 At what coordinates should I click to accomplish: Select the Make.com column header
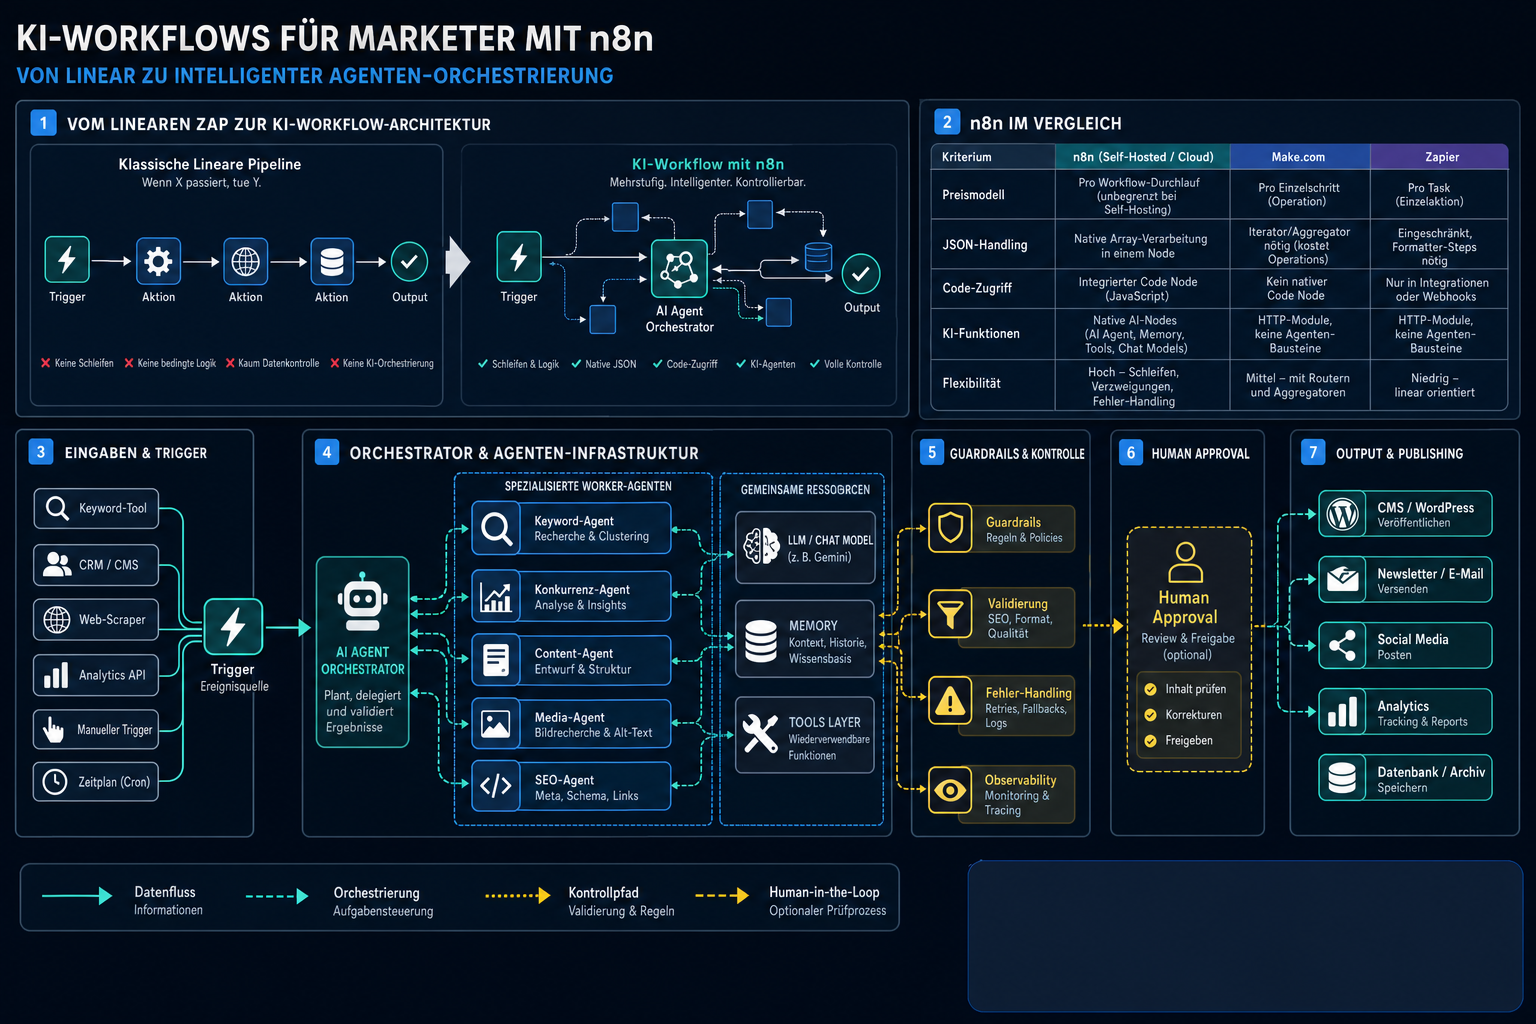pos(1299,157)
